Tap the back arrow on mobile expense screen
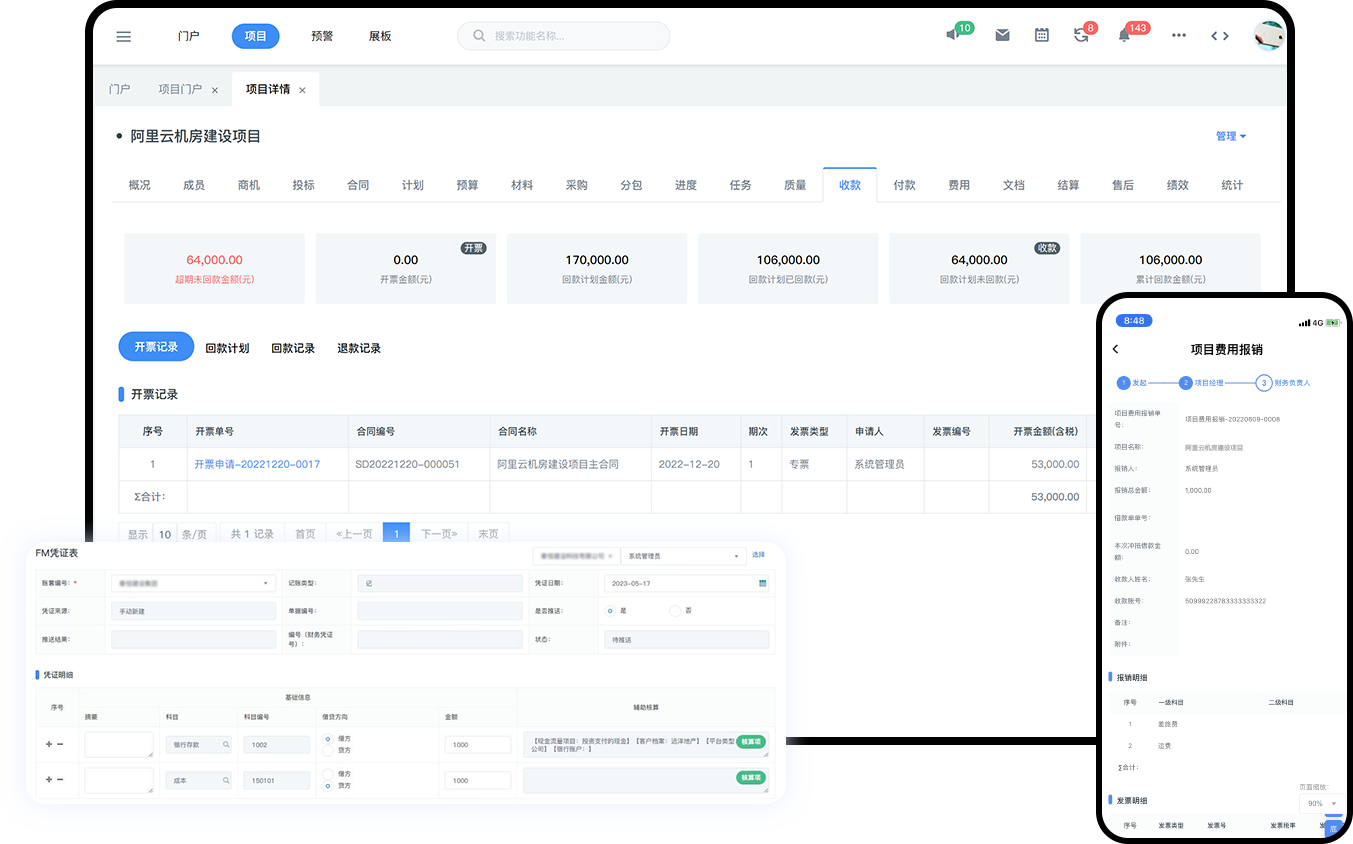The height and width of the screenshot is (844, 1353). (1116, 349)
